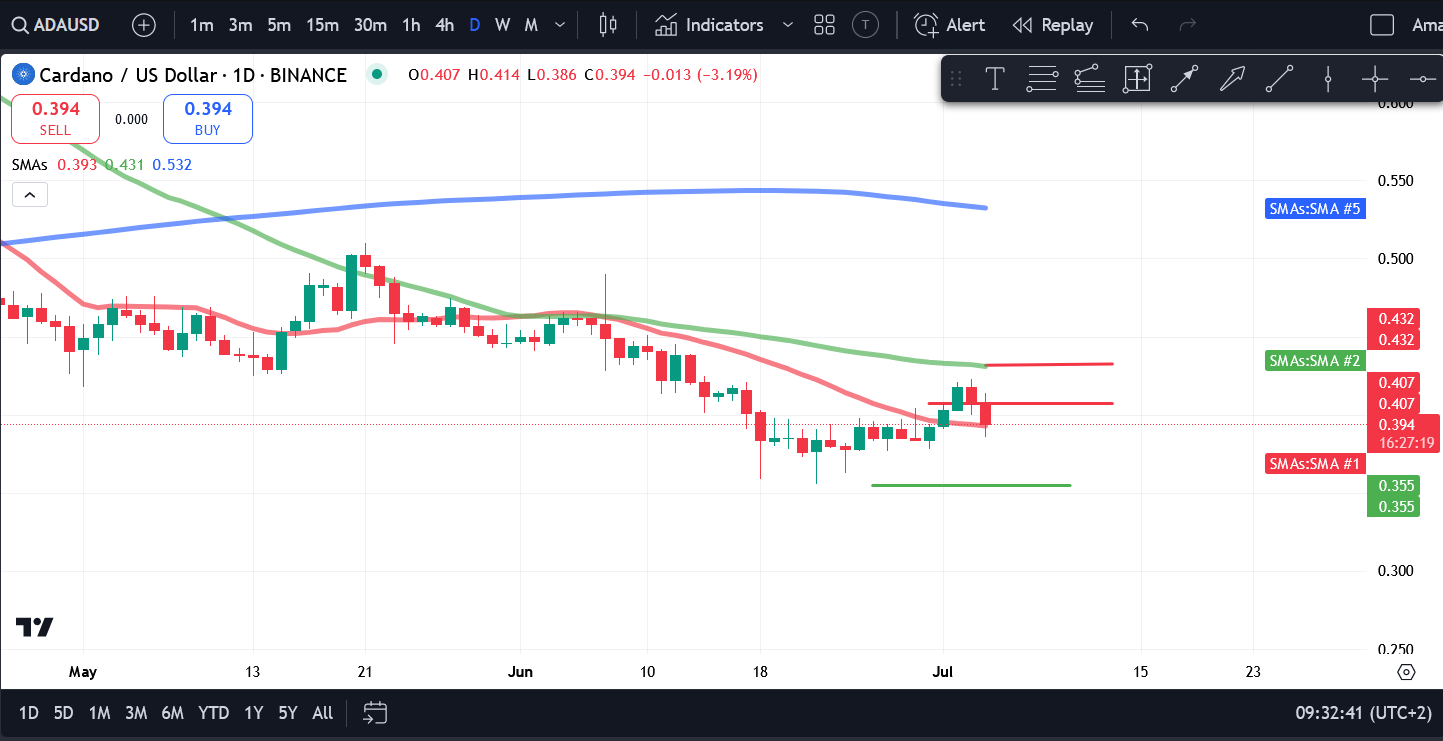This screenshot has width=1443, height=741.
Task: Click the SMAs:SMA #1 red label
Action: coord(1314,464)
